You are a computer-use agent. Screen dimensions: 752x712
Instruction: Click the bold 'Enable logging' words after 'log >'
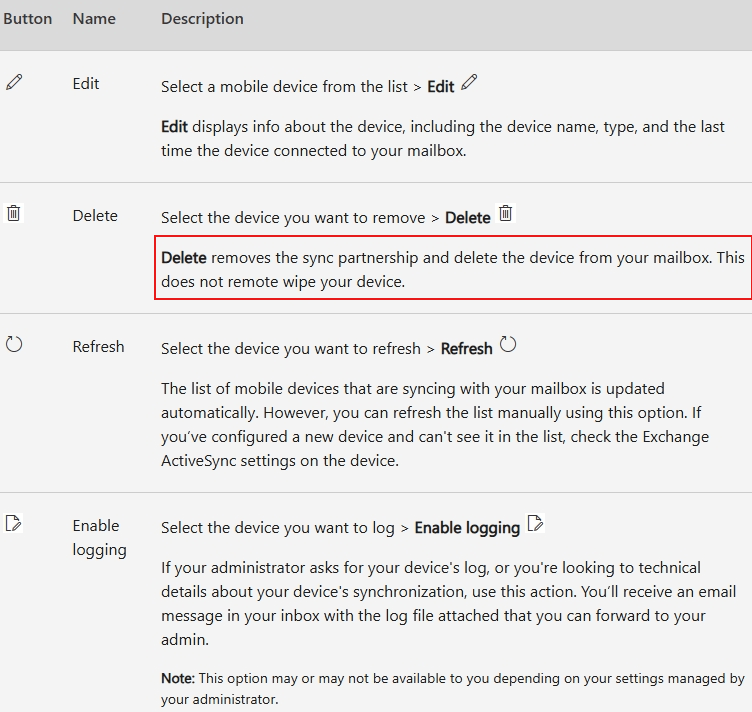coord(467,528)
